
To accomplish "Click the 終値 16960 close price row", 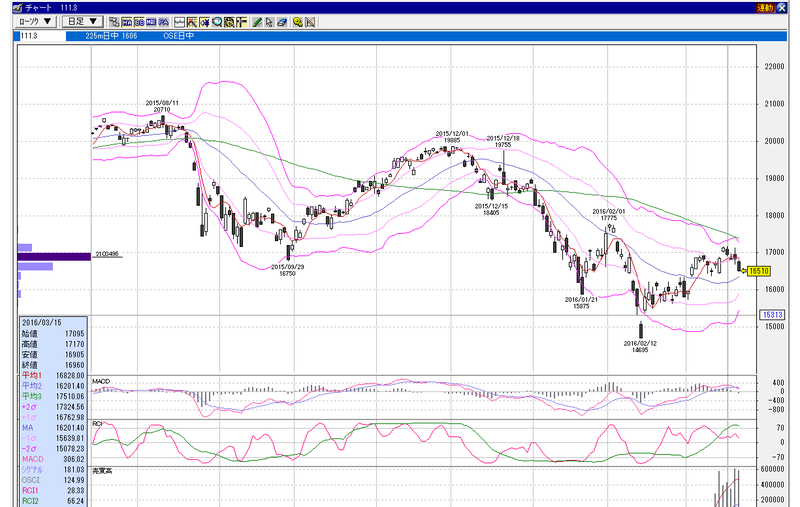I will coord(53,365).
